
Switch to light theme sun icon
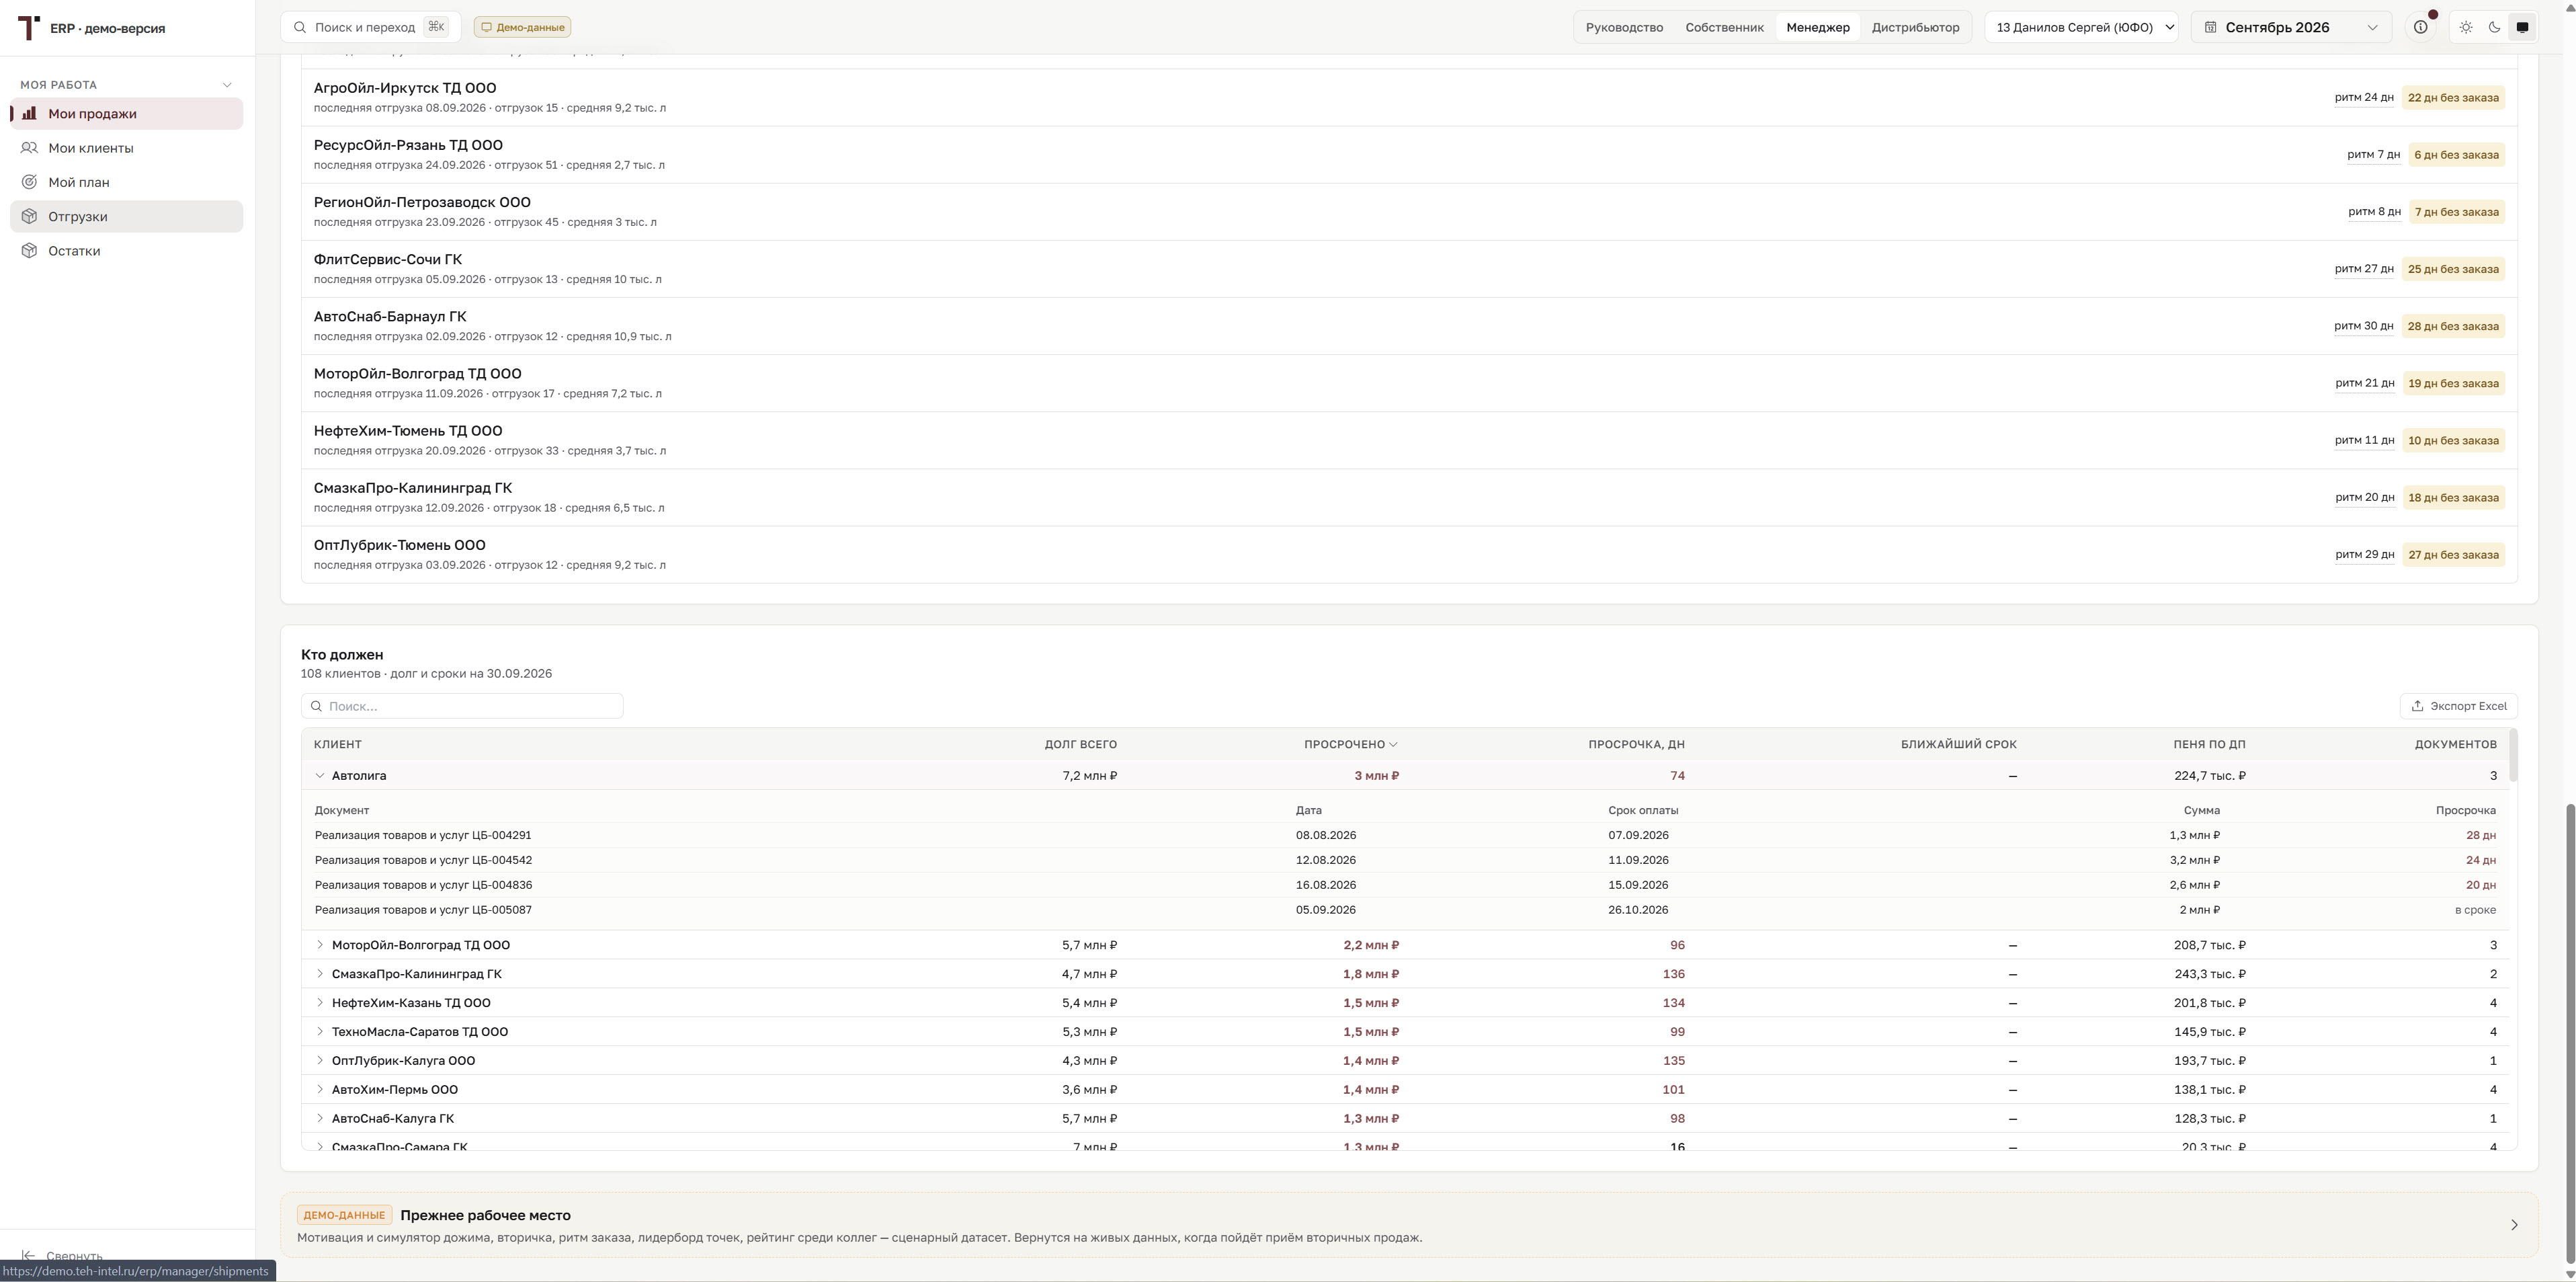(x=2466, y=28)
